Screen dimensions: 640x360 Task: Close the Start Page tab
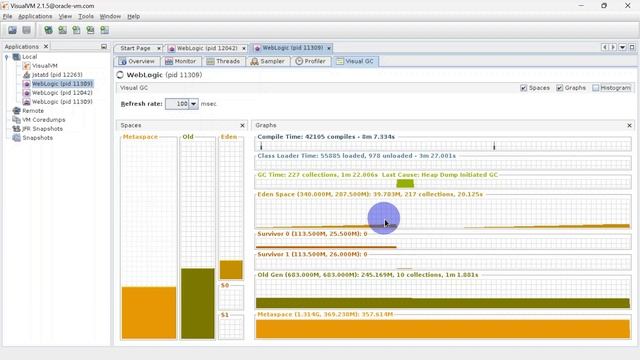(x=159, y=48)
